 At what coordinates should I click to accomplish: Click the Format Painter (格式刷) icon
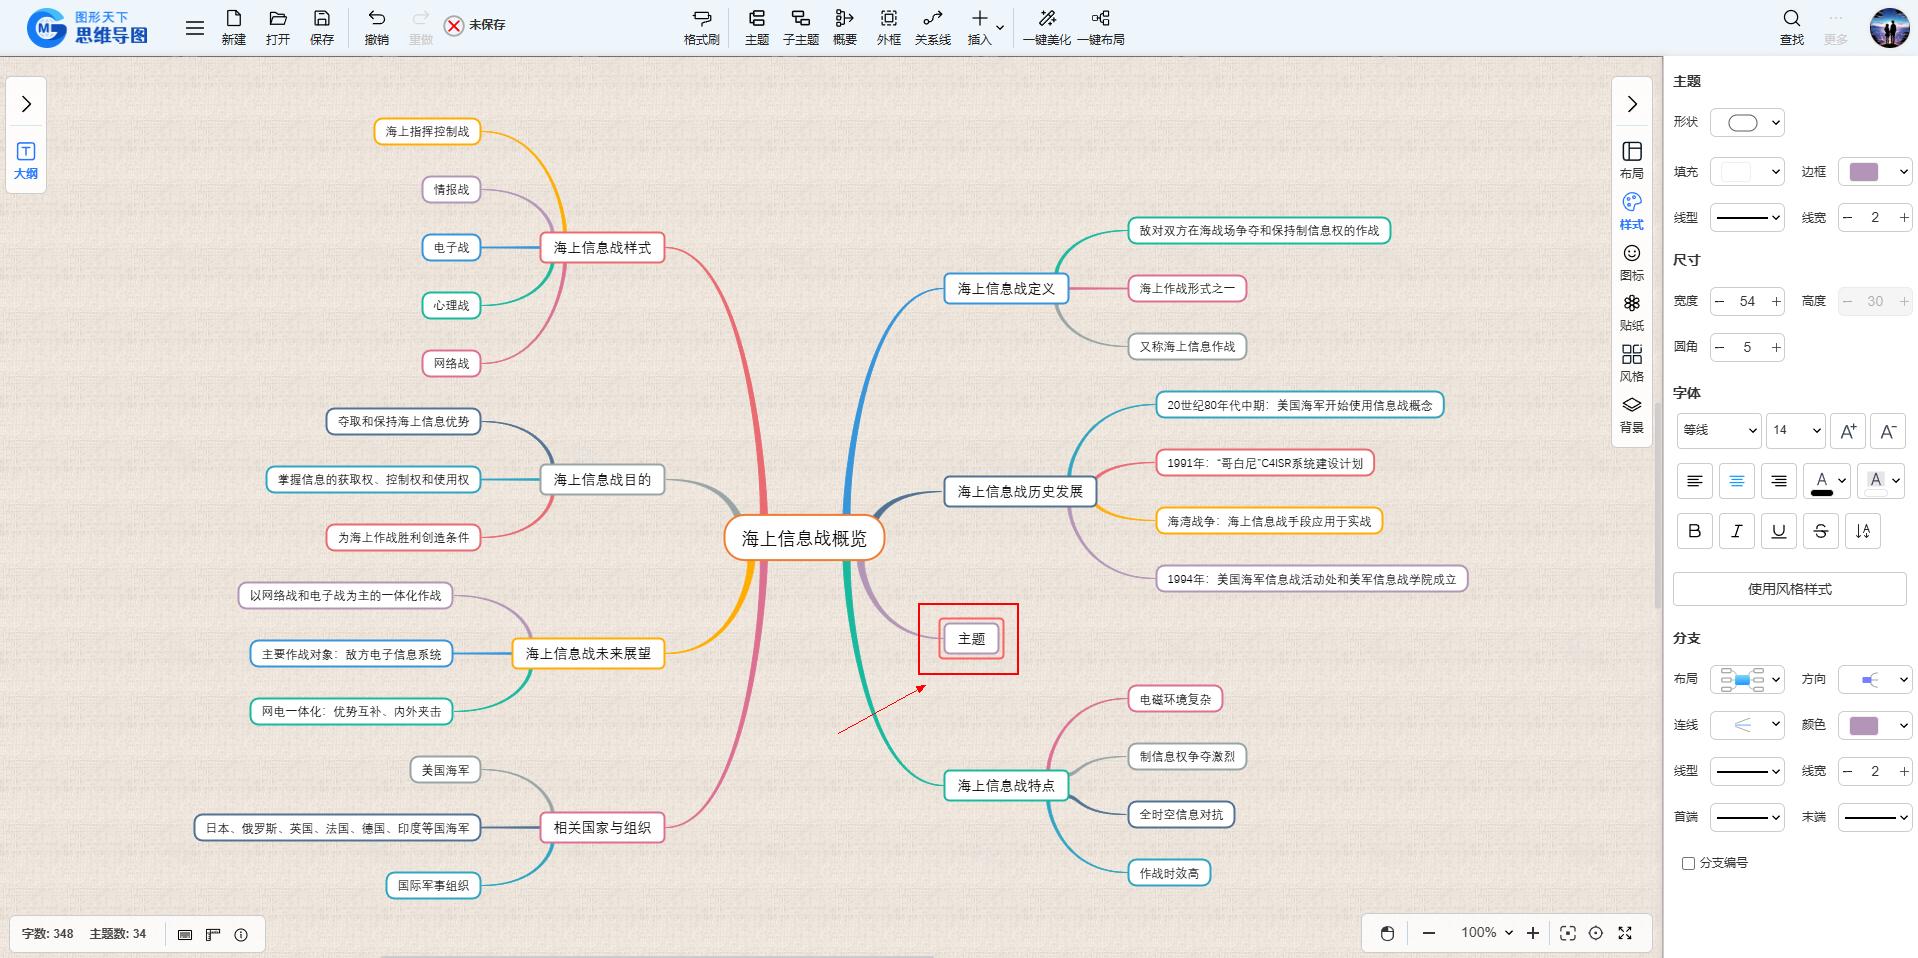701,27
